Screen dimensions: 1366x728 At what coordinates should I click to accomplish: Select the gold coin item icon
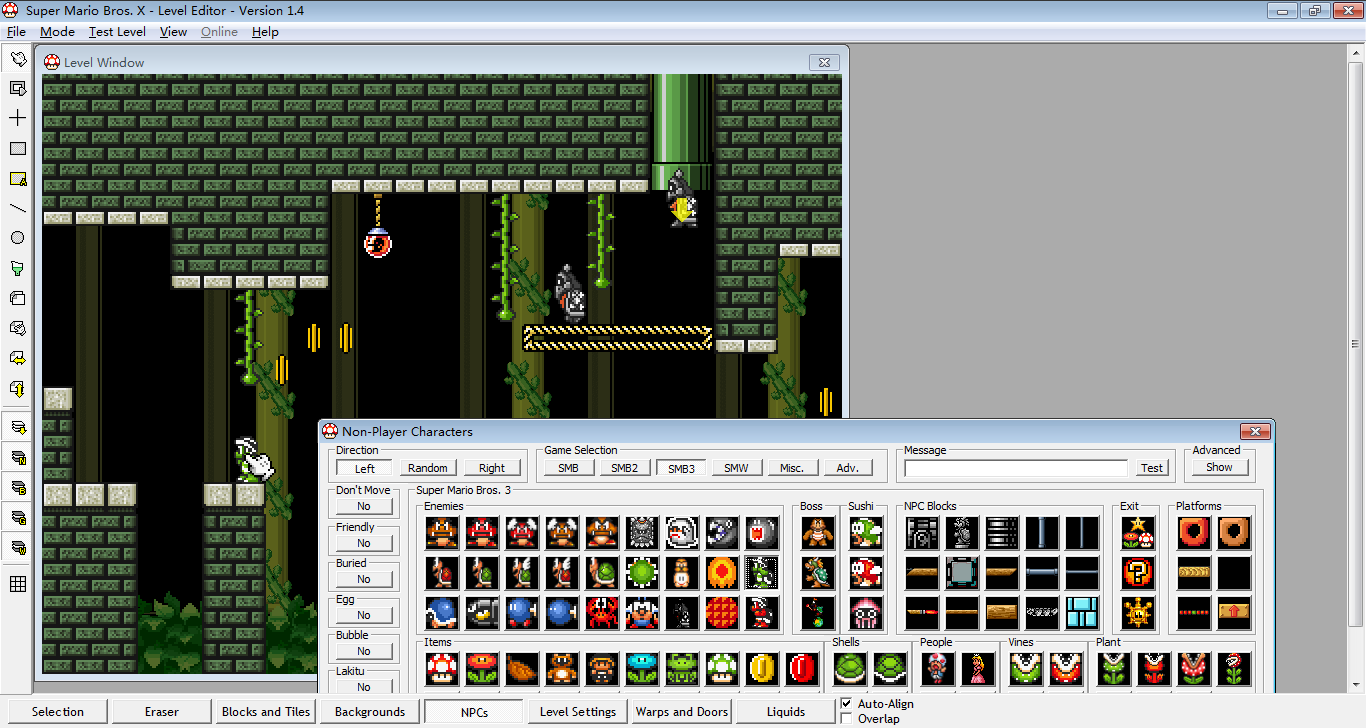(x=762, y=669)
